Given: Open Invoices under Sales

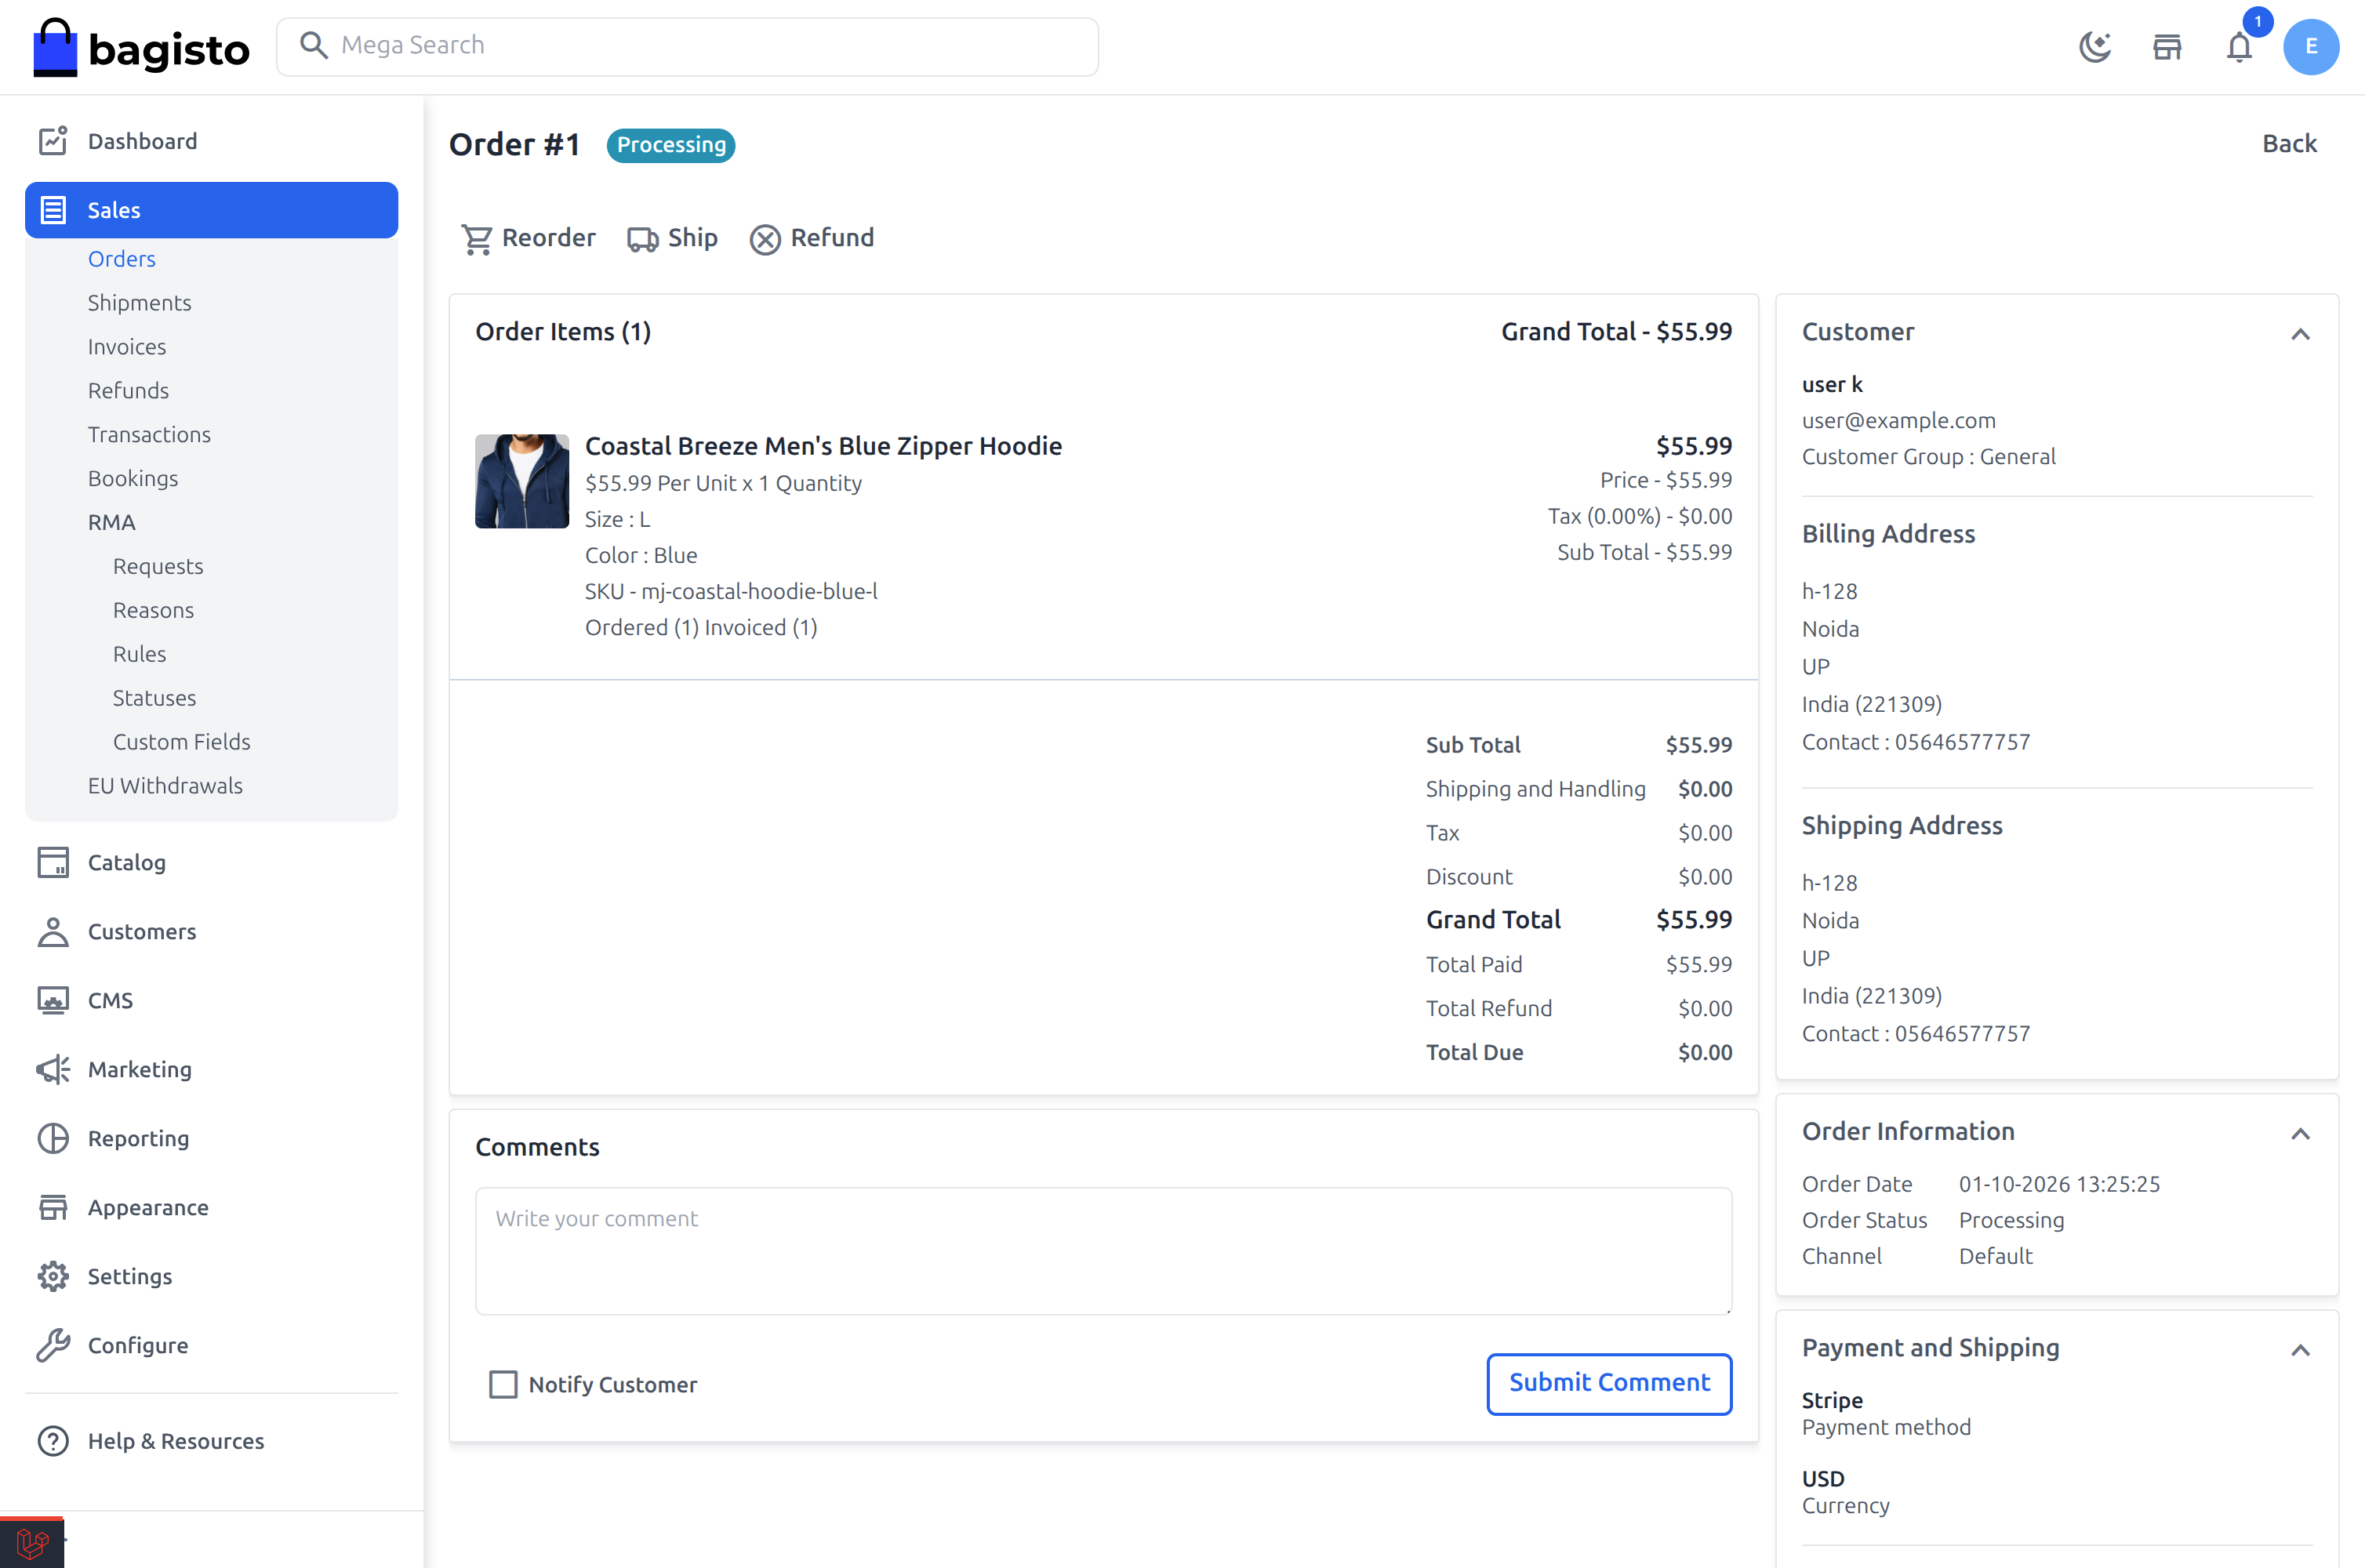Looking at the screenshot, I should pyautogui.click(x=127, y=347).
